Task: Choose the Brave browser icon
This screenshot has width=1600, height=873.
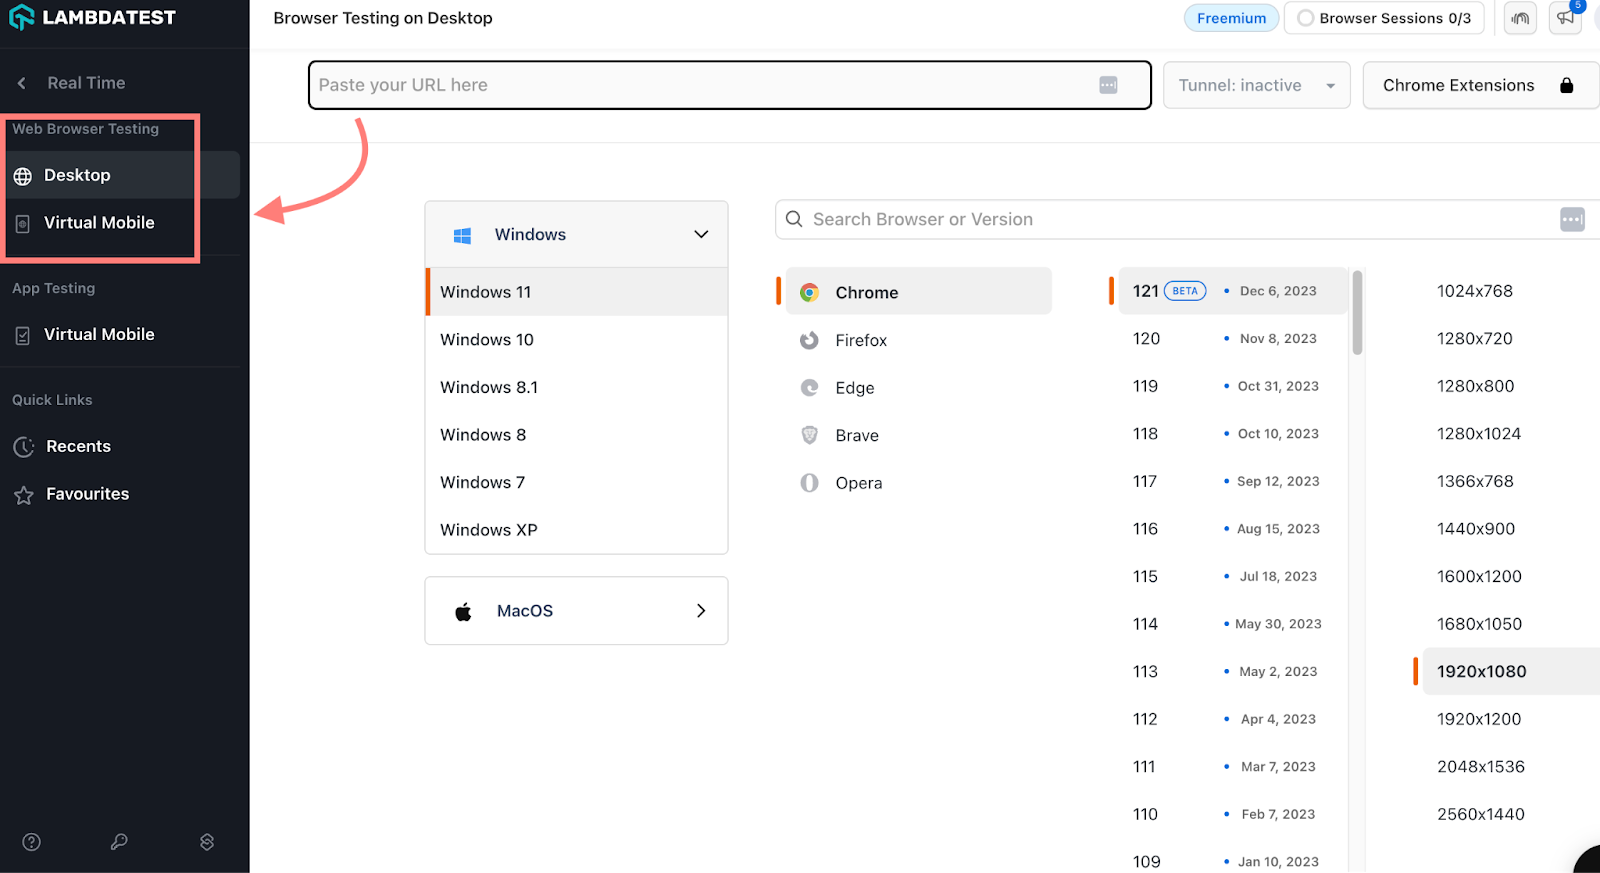Action: (x=809, y=436)
